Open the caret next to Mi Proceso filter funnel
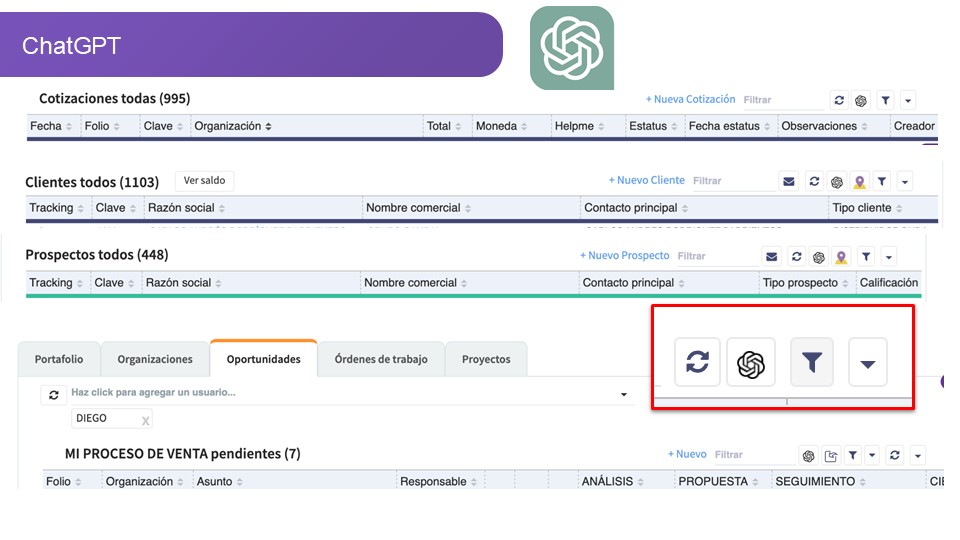The height and width of the screenshot is (540, 960). [x=872, y=455]
